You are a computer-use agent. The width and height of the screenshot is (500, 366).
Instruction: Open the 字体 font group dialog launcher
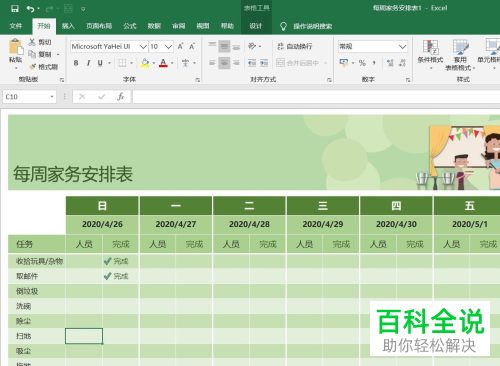198,80
